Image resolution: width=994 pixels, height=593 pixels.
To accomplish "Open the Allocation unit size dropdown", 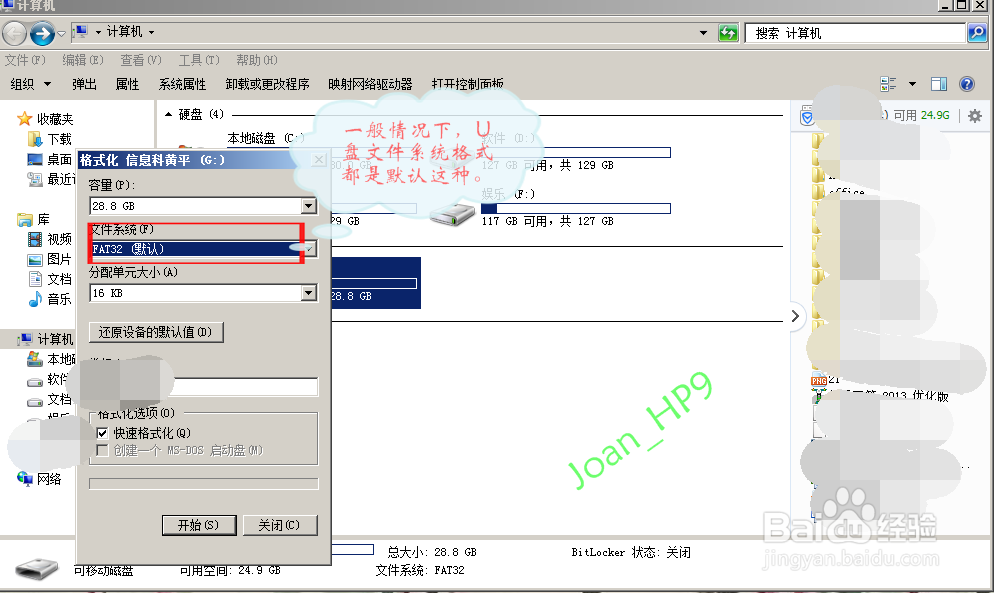I will tap(309, 292).
